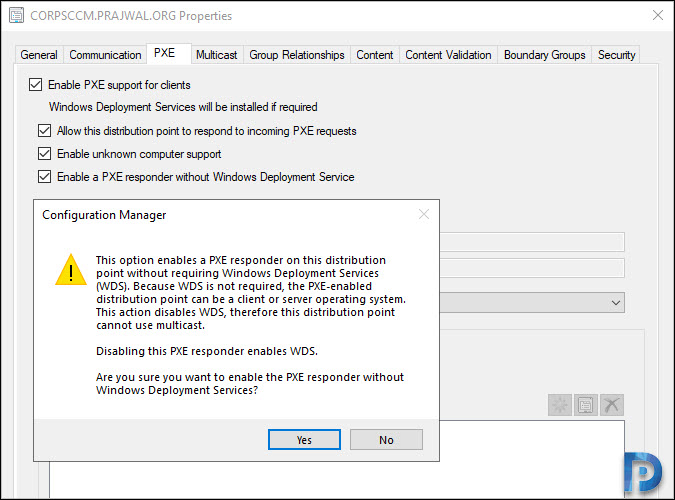
Task: Click the first password input field behind the dialog
Action: 532,242
